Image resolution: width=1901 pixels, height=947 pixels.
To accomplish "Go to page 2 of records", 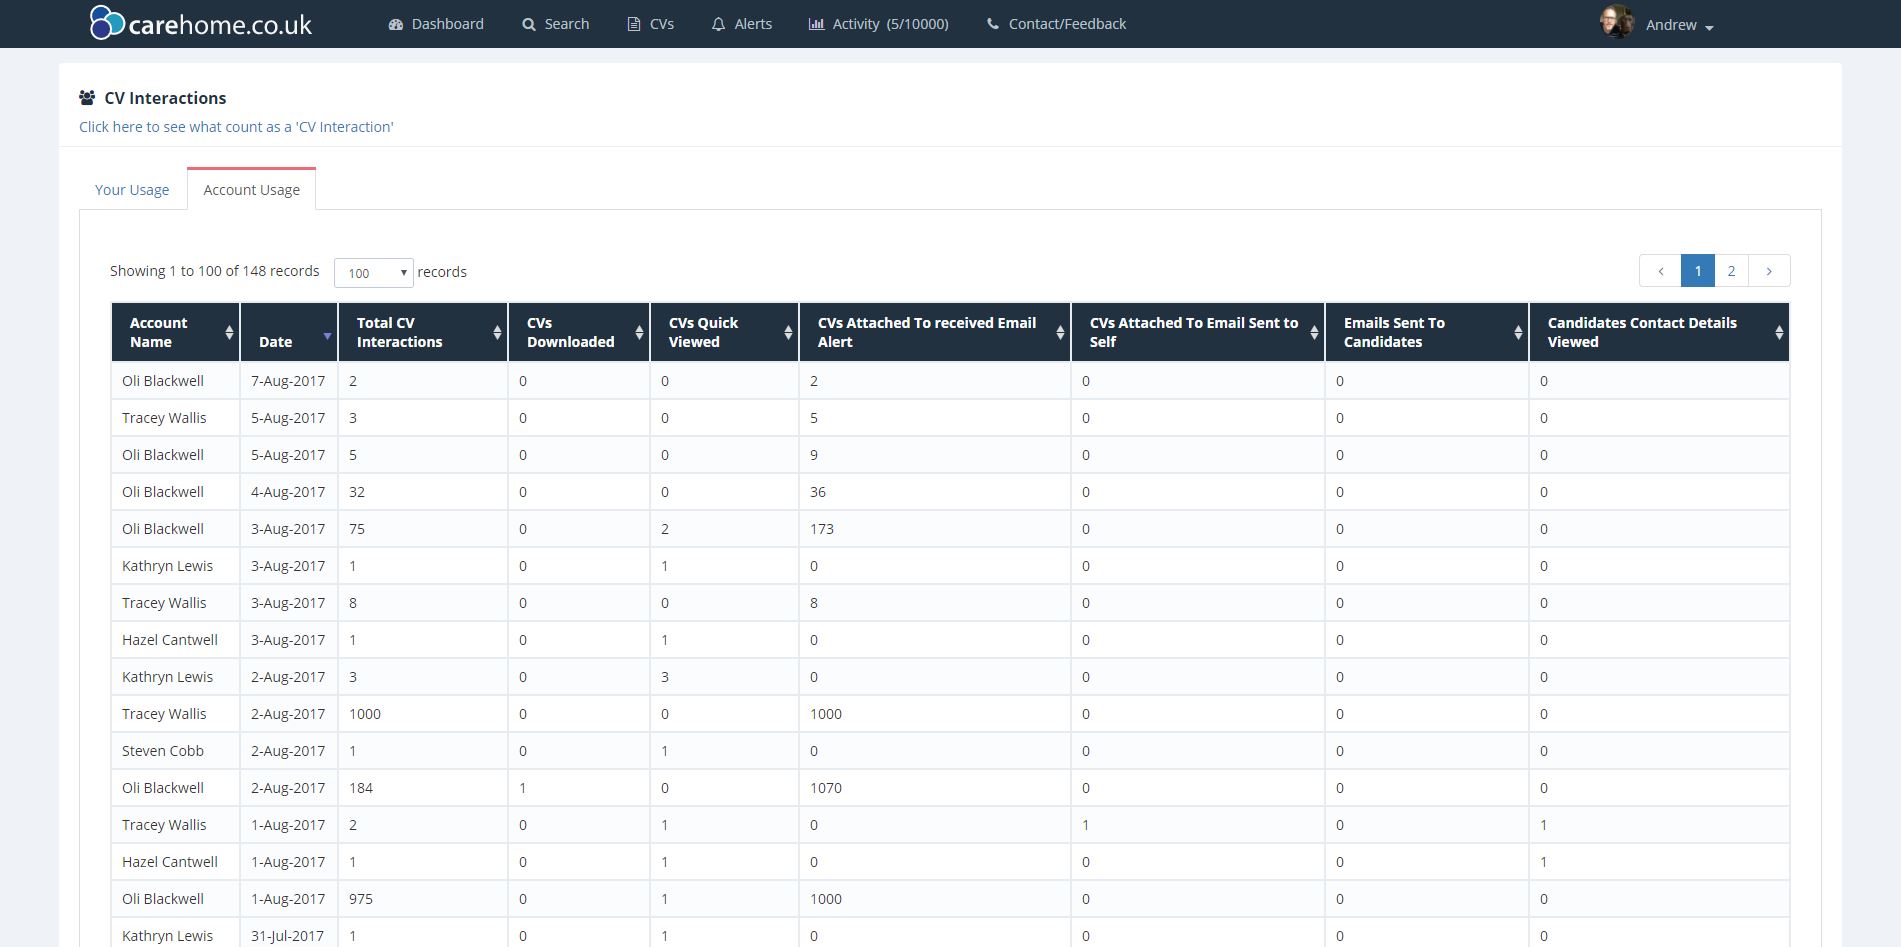I will 1731,271.
